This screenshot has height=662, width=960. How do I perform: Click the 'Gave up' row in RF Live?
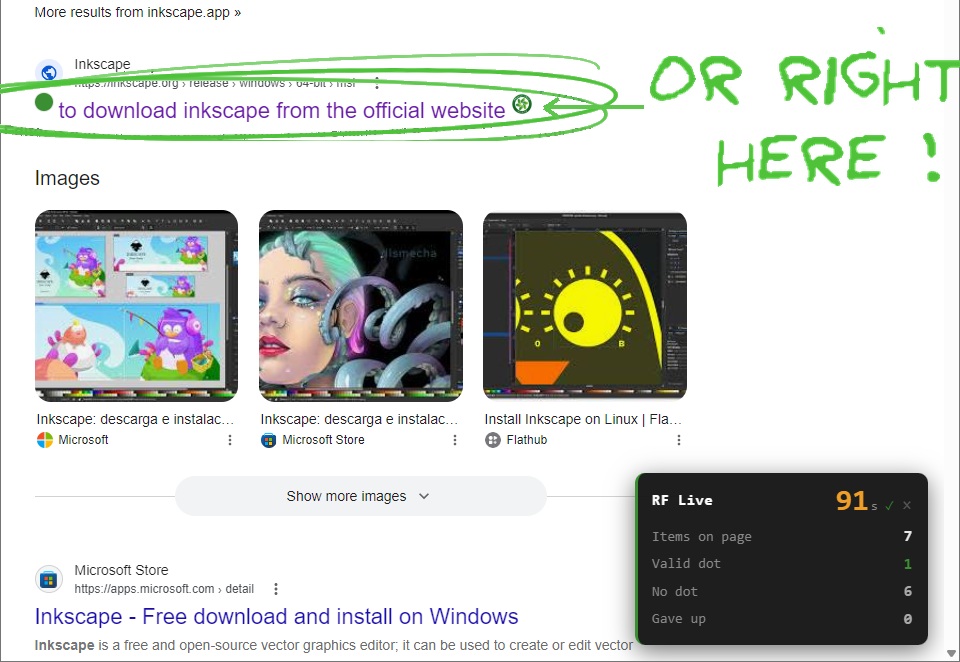coord(782,619)
